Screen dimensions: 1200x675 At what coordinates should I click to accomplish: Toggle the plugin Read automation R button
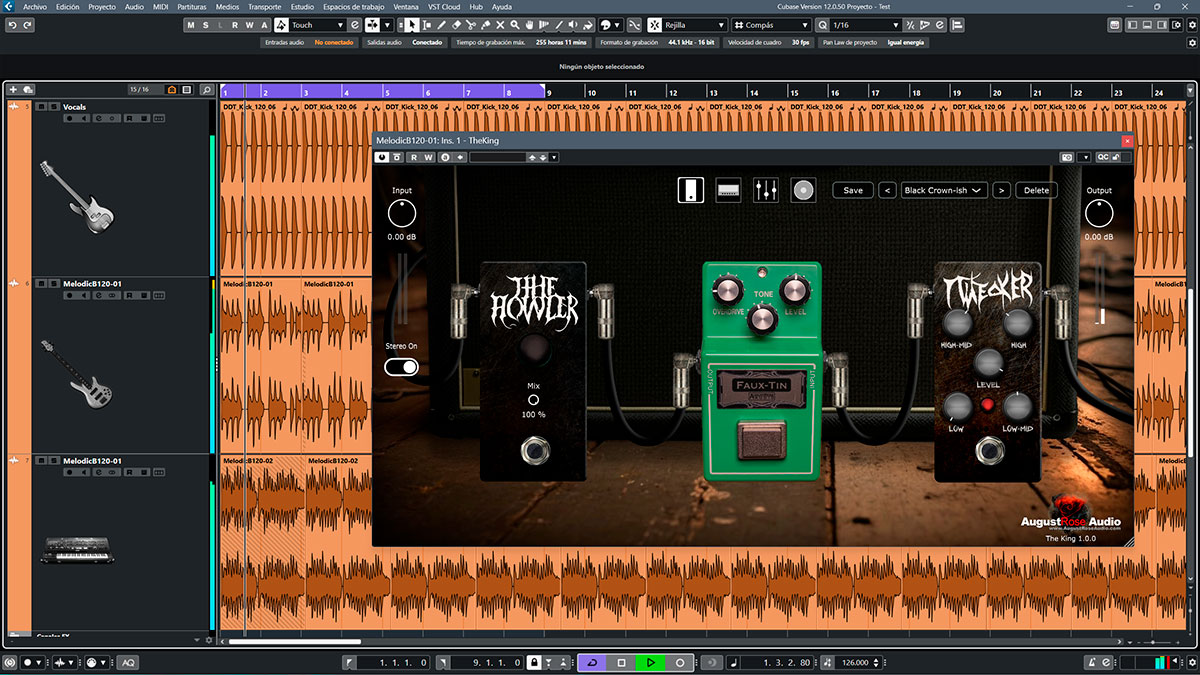(x=413, y=157)
